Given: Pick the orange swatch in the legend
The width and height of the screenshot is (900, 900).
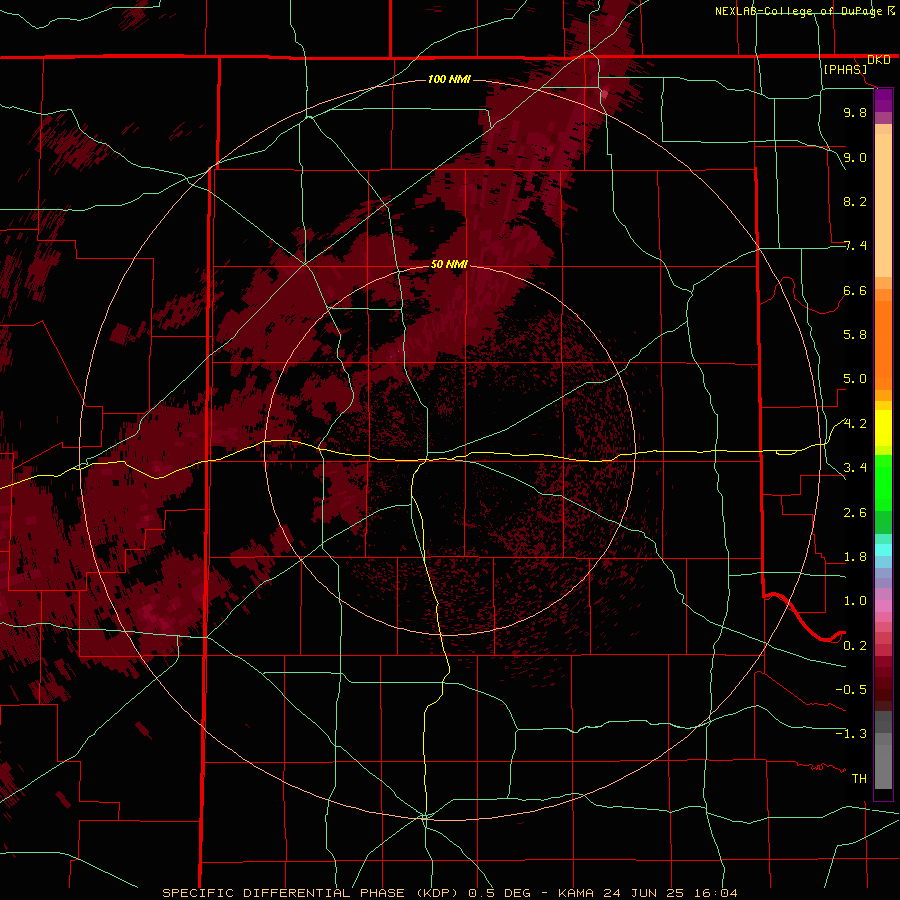Looking at the screenshot, I should 883,344.
